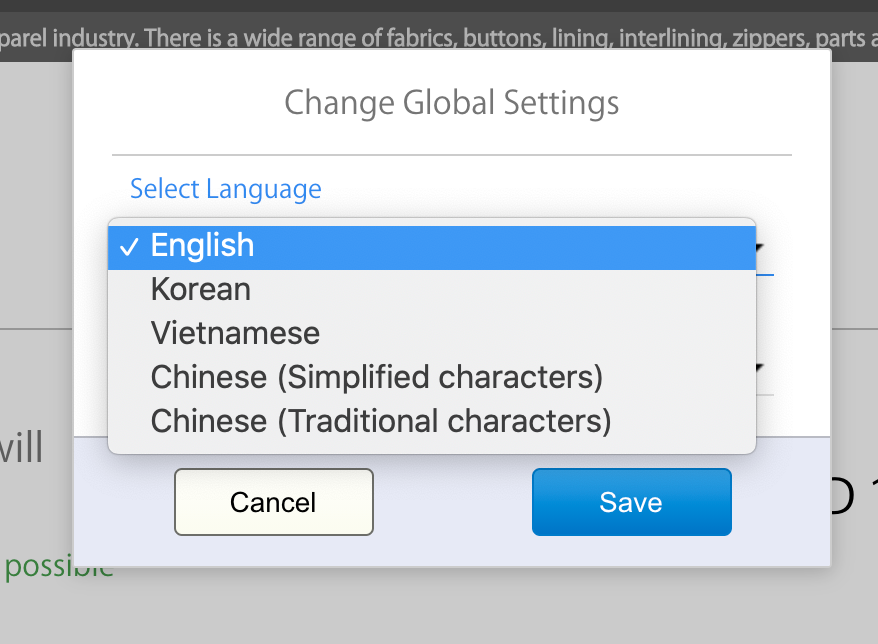Select Chinese (Simplified characters) option
Image resolution: width=878 pixels, height=644 pixels.
432,377
